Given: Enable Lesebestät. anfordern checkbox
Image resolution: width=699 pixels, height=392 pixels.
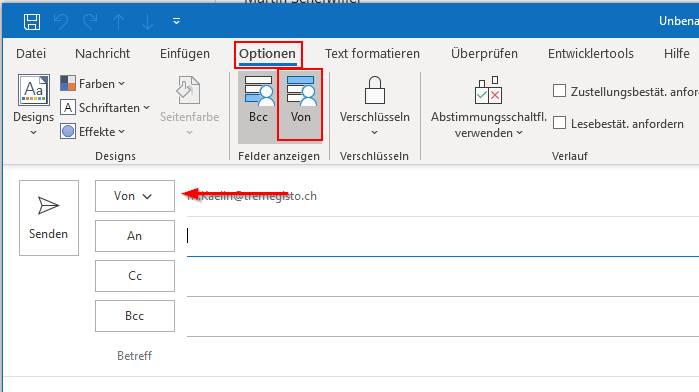Looking at the screenshot, I should [559, 123].
